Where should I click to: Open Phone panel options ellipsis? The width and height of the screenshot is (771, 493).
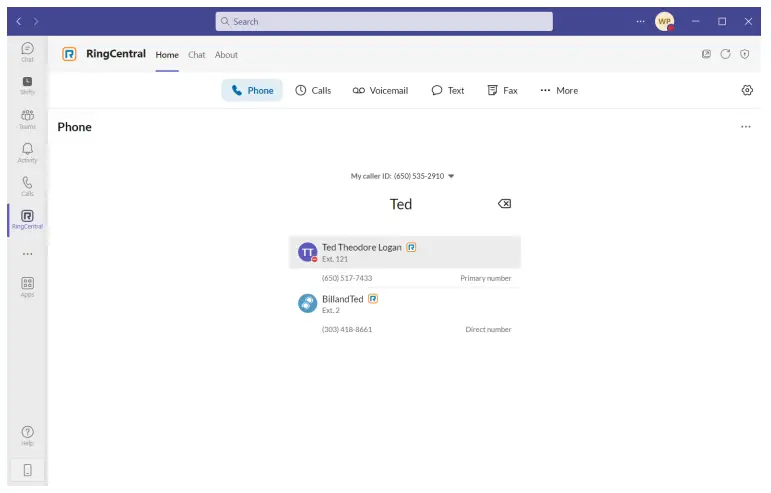tap(746, 127)
